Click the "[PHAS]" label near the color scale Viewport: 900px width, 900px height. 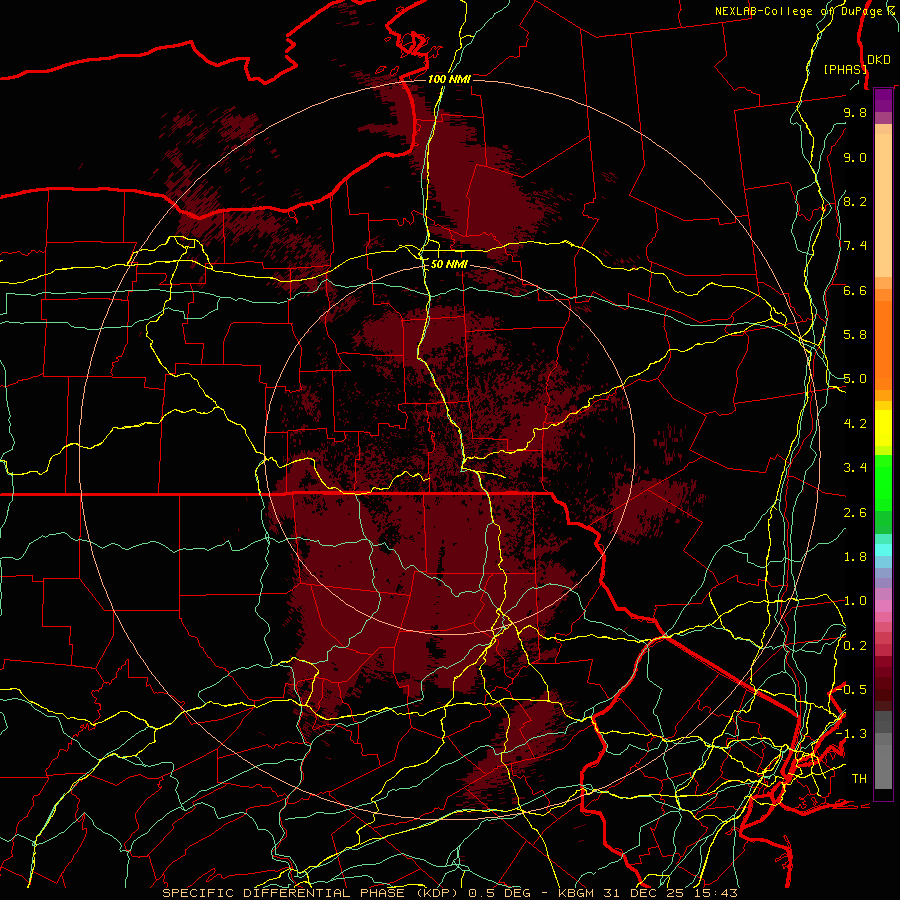click(845, 69)
